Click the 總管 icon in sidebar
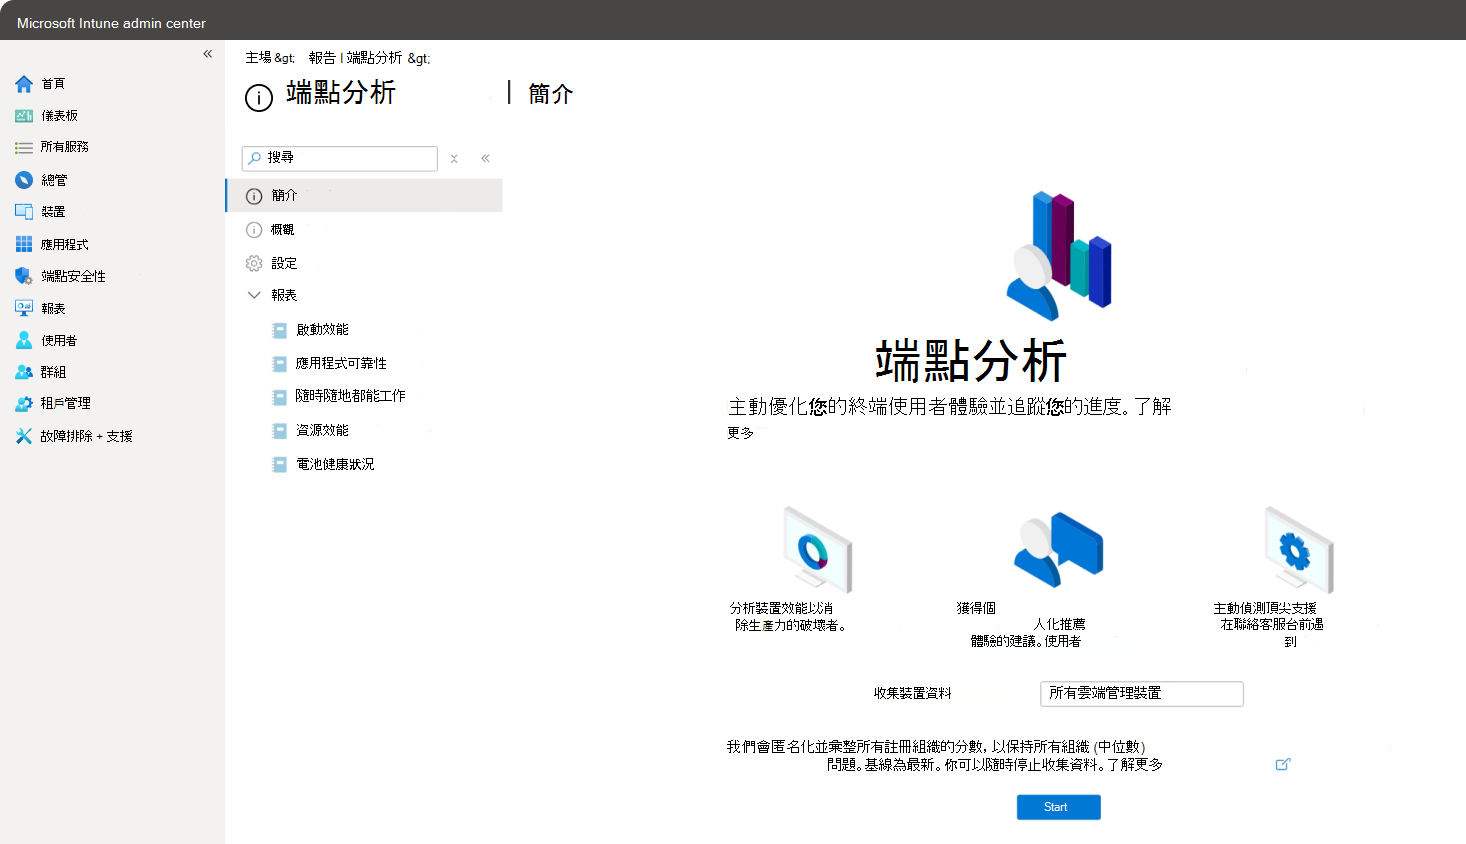 pyautogui.click(x=24, y=180)
